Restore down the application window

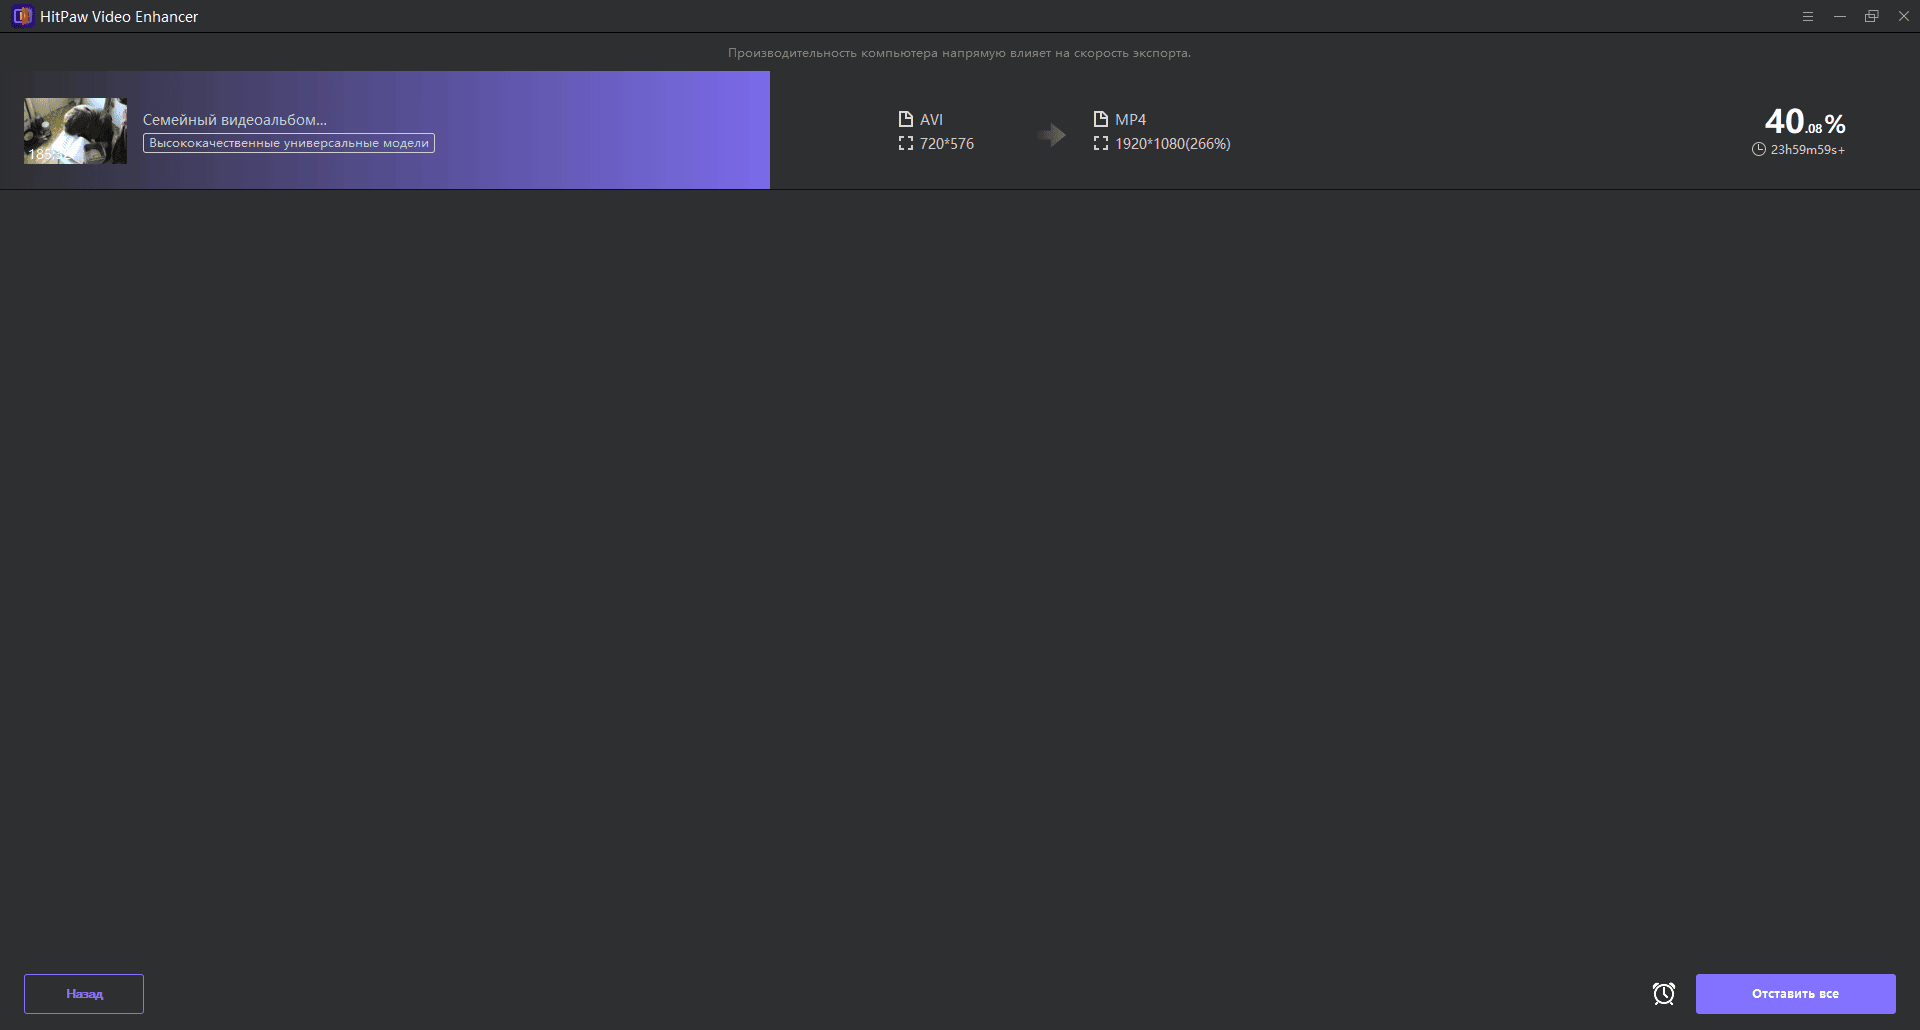coord(1871,17)
